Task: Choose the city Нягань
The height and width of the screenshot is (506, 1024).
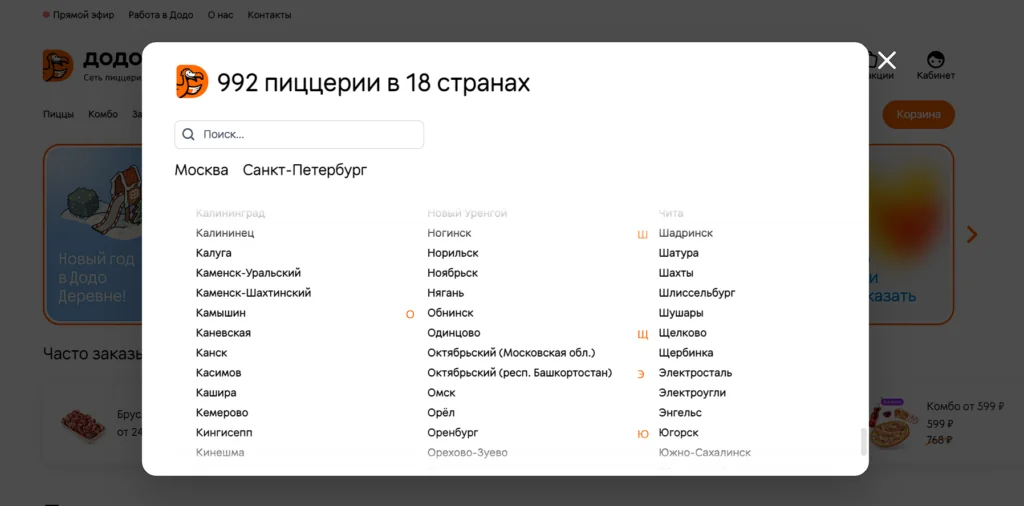Action: (x=446, y=293)
